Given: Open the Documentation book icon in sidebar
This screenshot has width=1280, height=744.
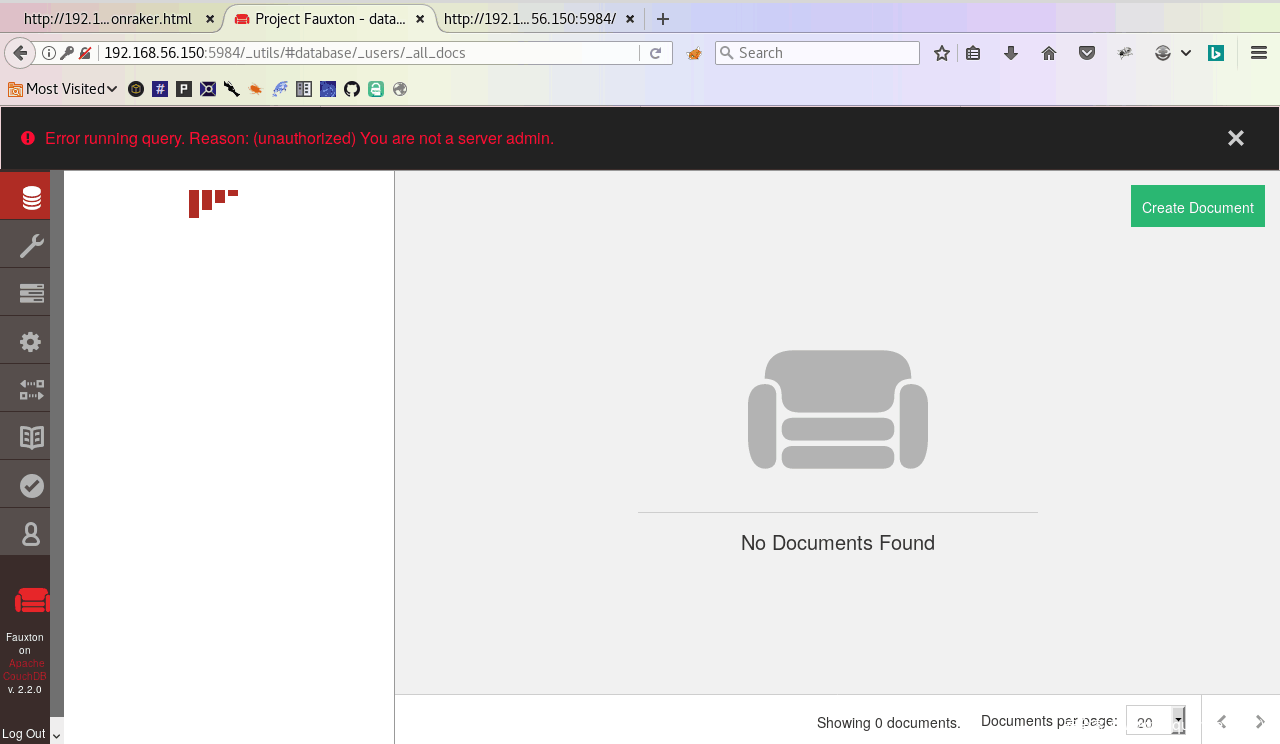Looking at the screenshot, I should point(31,437).
